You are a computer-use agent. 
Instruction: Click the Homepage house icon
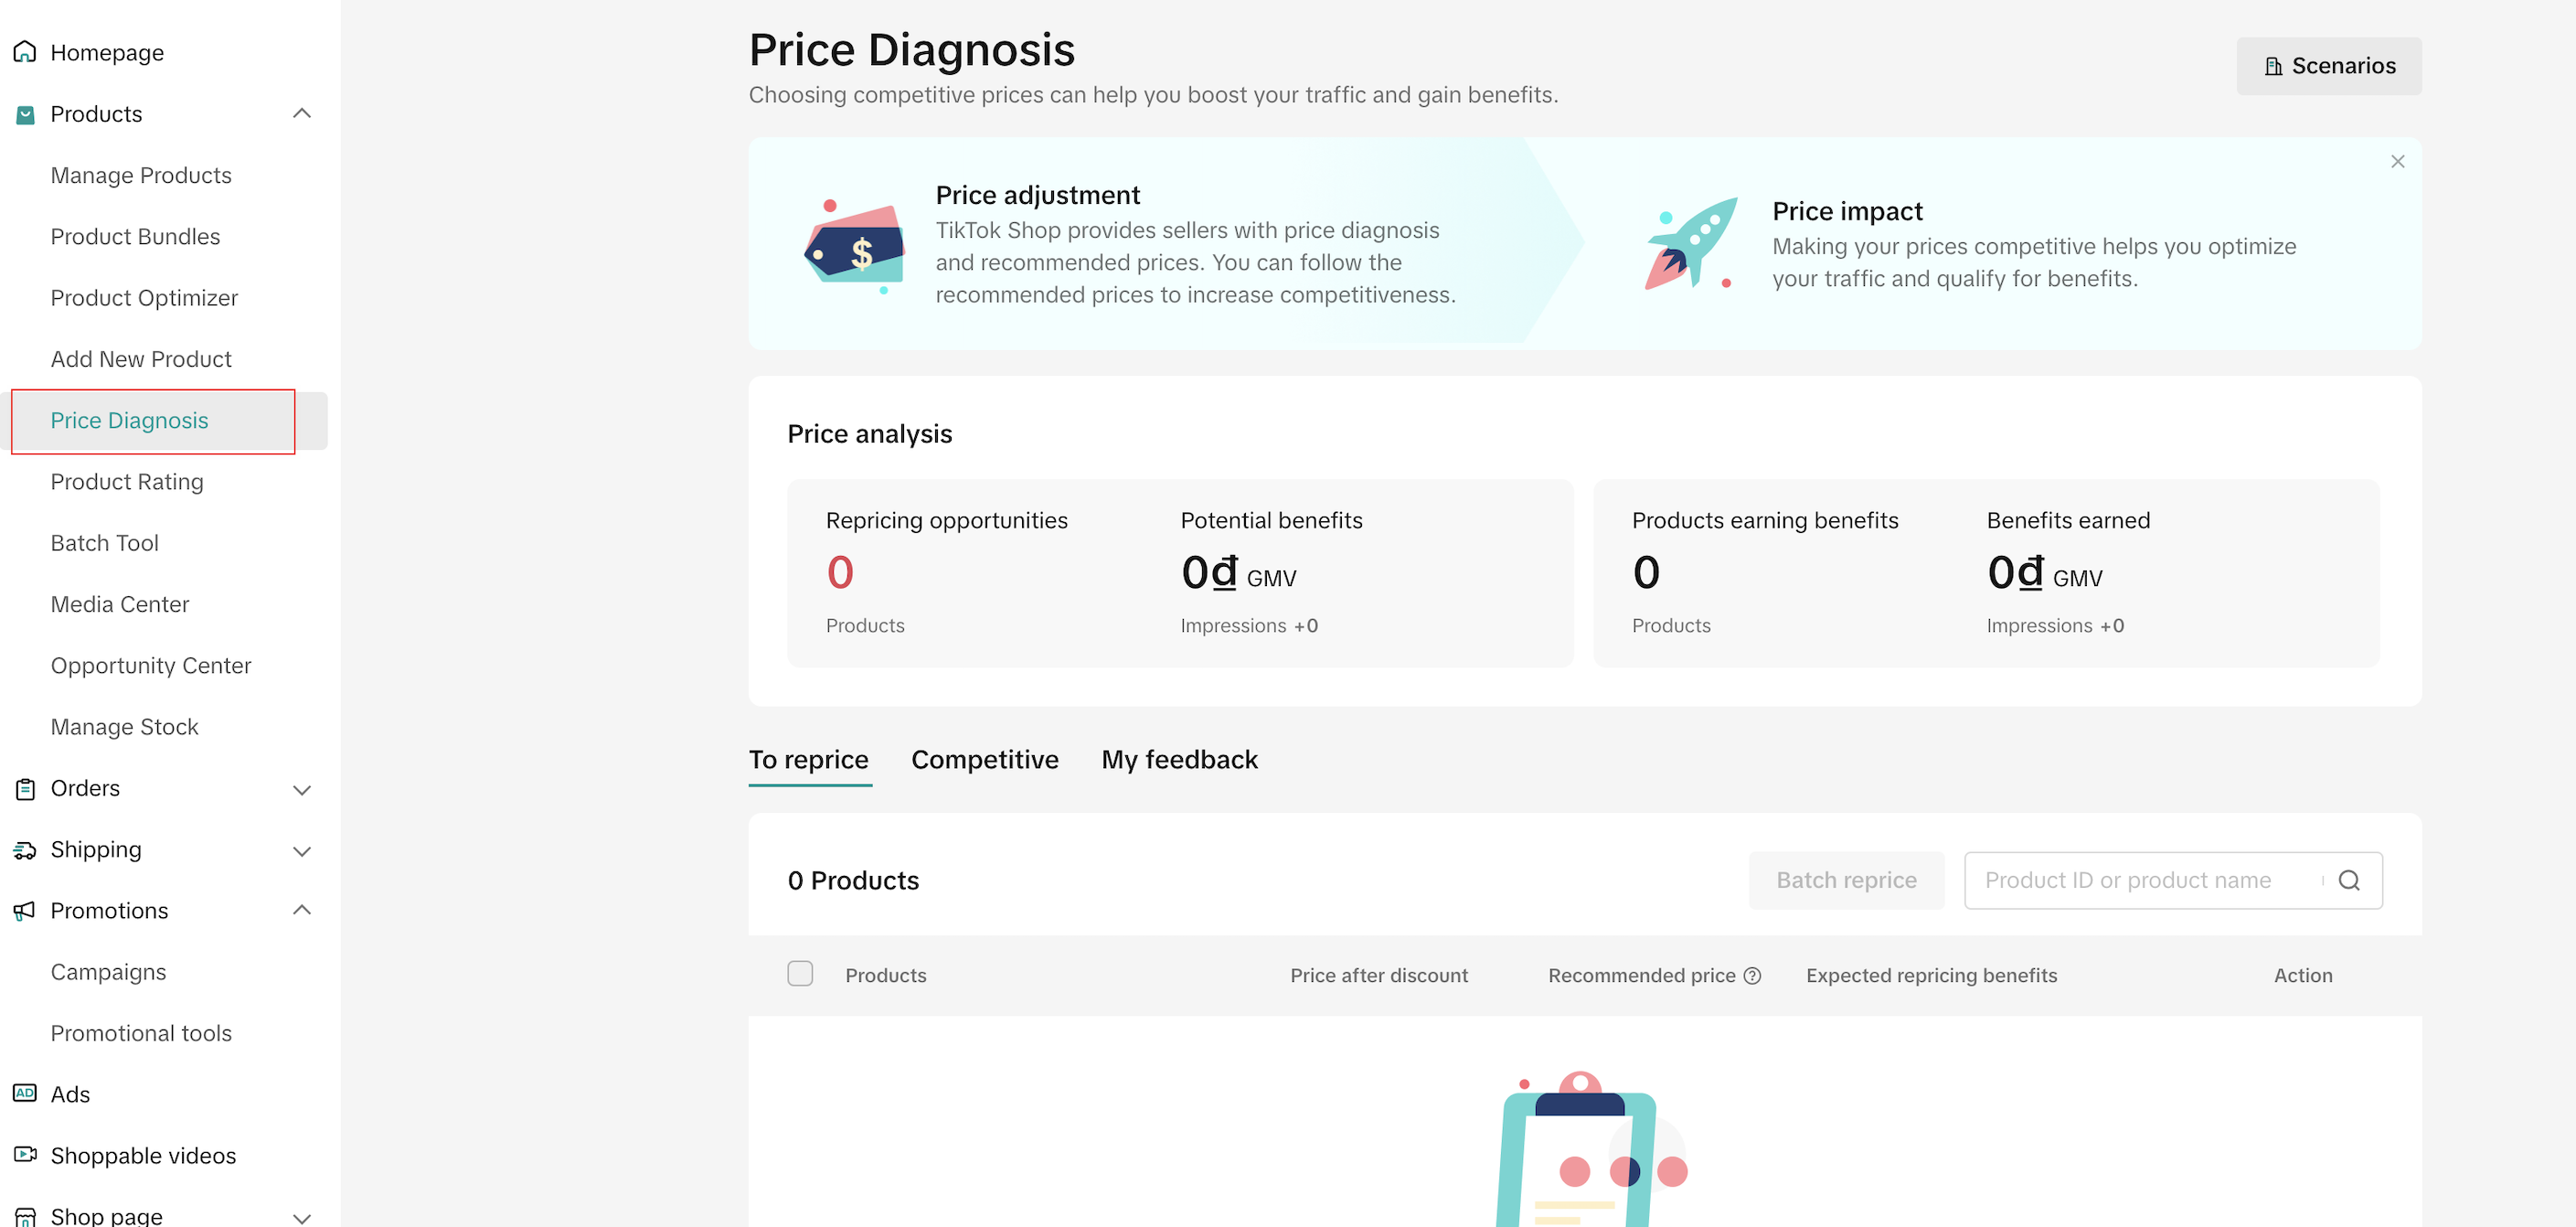25,52
